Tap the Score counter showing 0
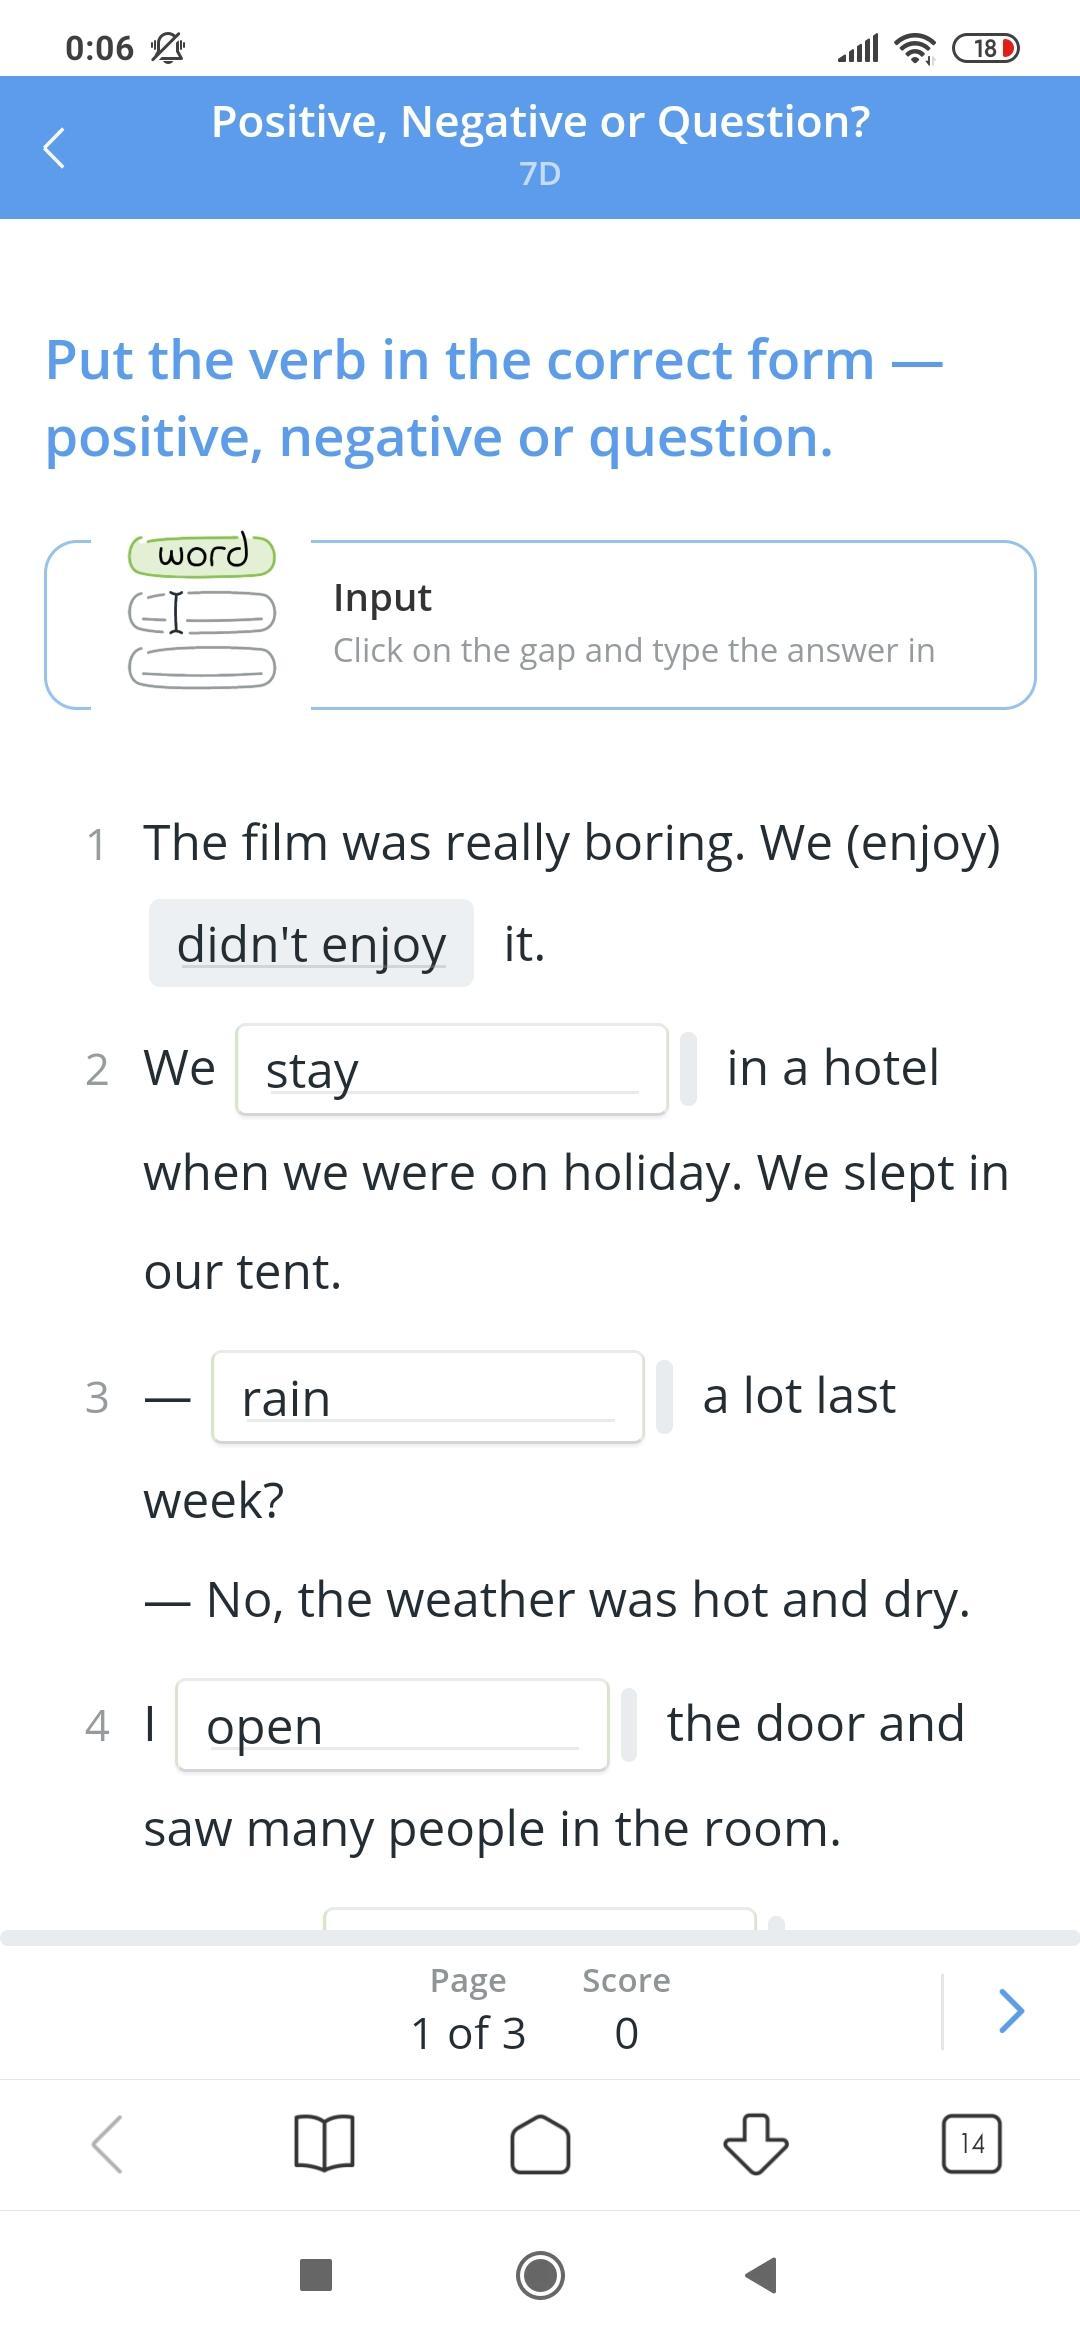 [626, 2010]
